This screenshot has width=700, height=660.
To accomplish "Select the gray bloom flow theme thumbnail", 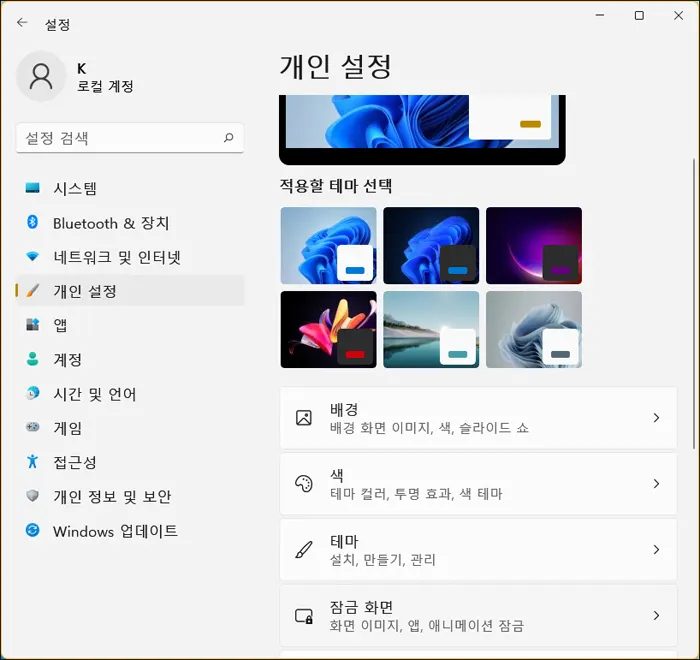I will [534, 330].
